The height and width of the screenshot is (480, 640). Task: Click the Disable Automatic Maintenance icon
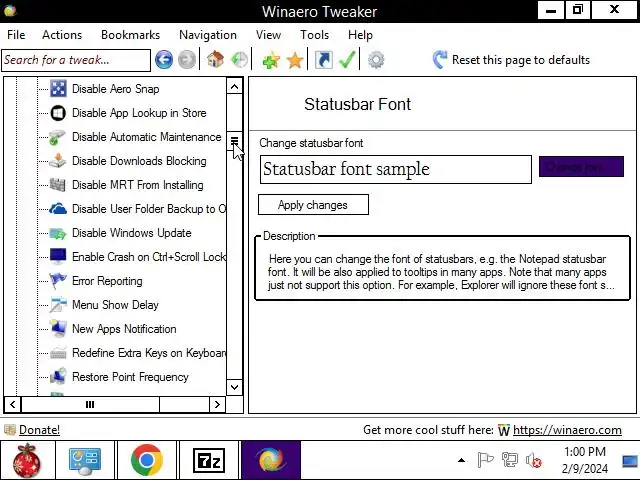[57, 137]
